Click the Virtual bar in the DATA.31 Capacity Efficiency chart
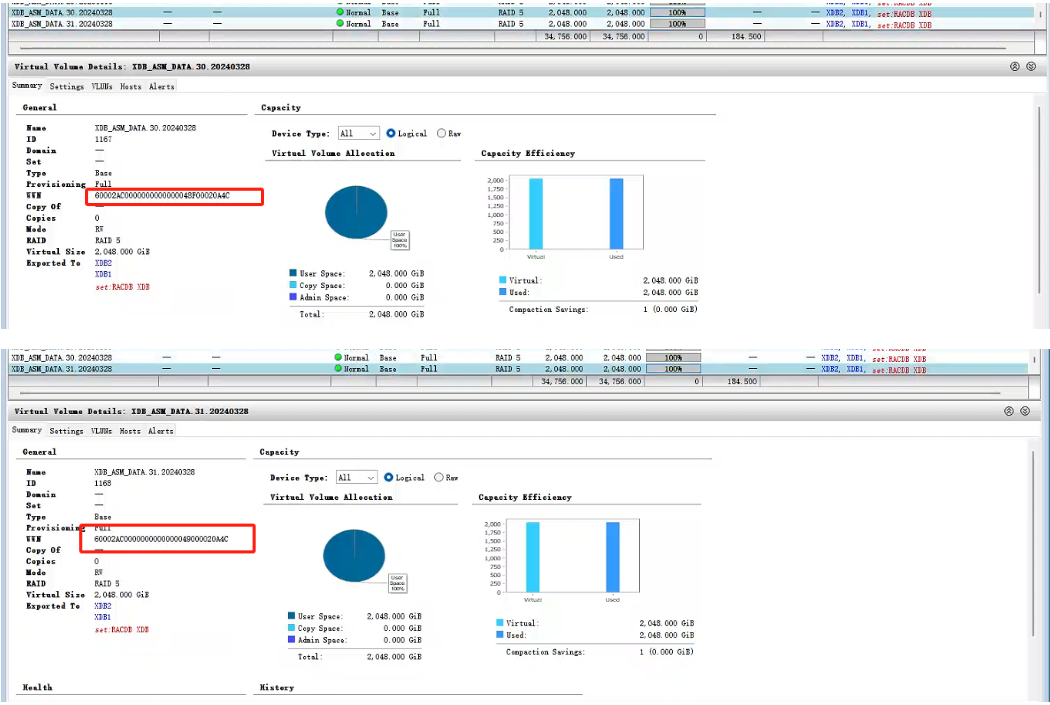 (532, 557)
